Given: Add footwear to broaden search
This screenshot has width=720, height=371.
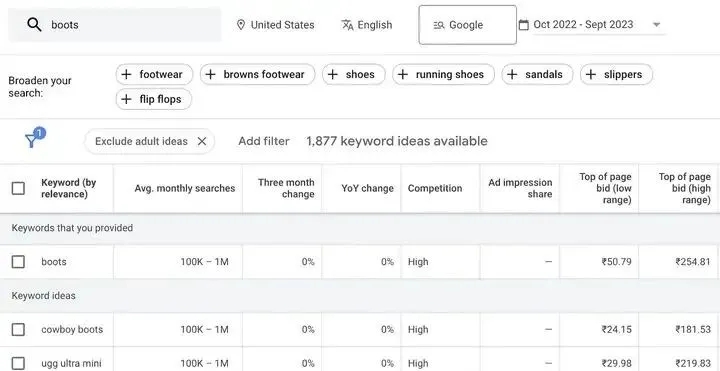Looking at the screenshot, I should [154, 74].
